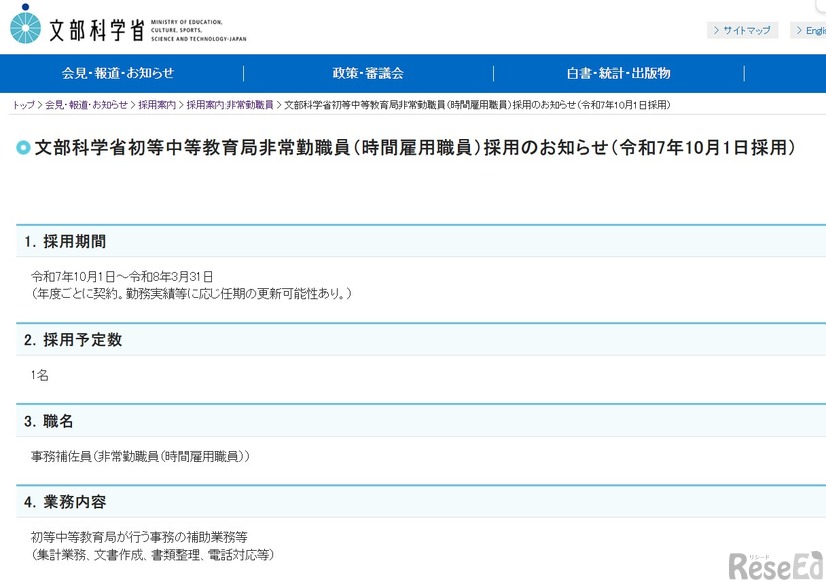The image size is (826, 582).
Task: Click the heading 1. 採用期間
Action: [x=65, y=242]
